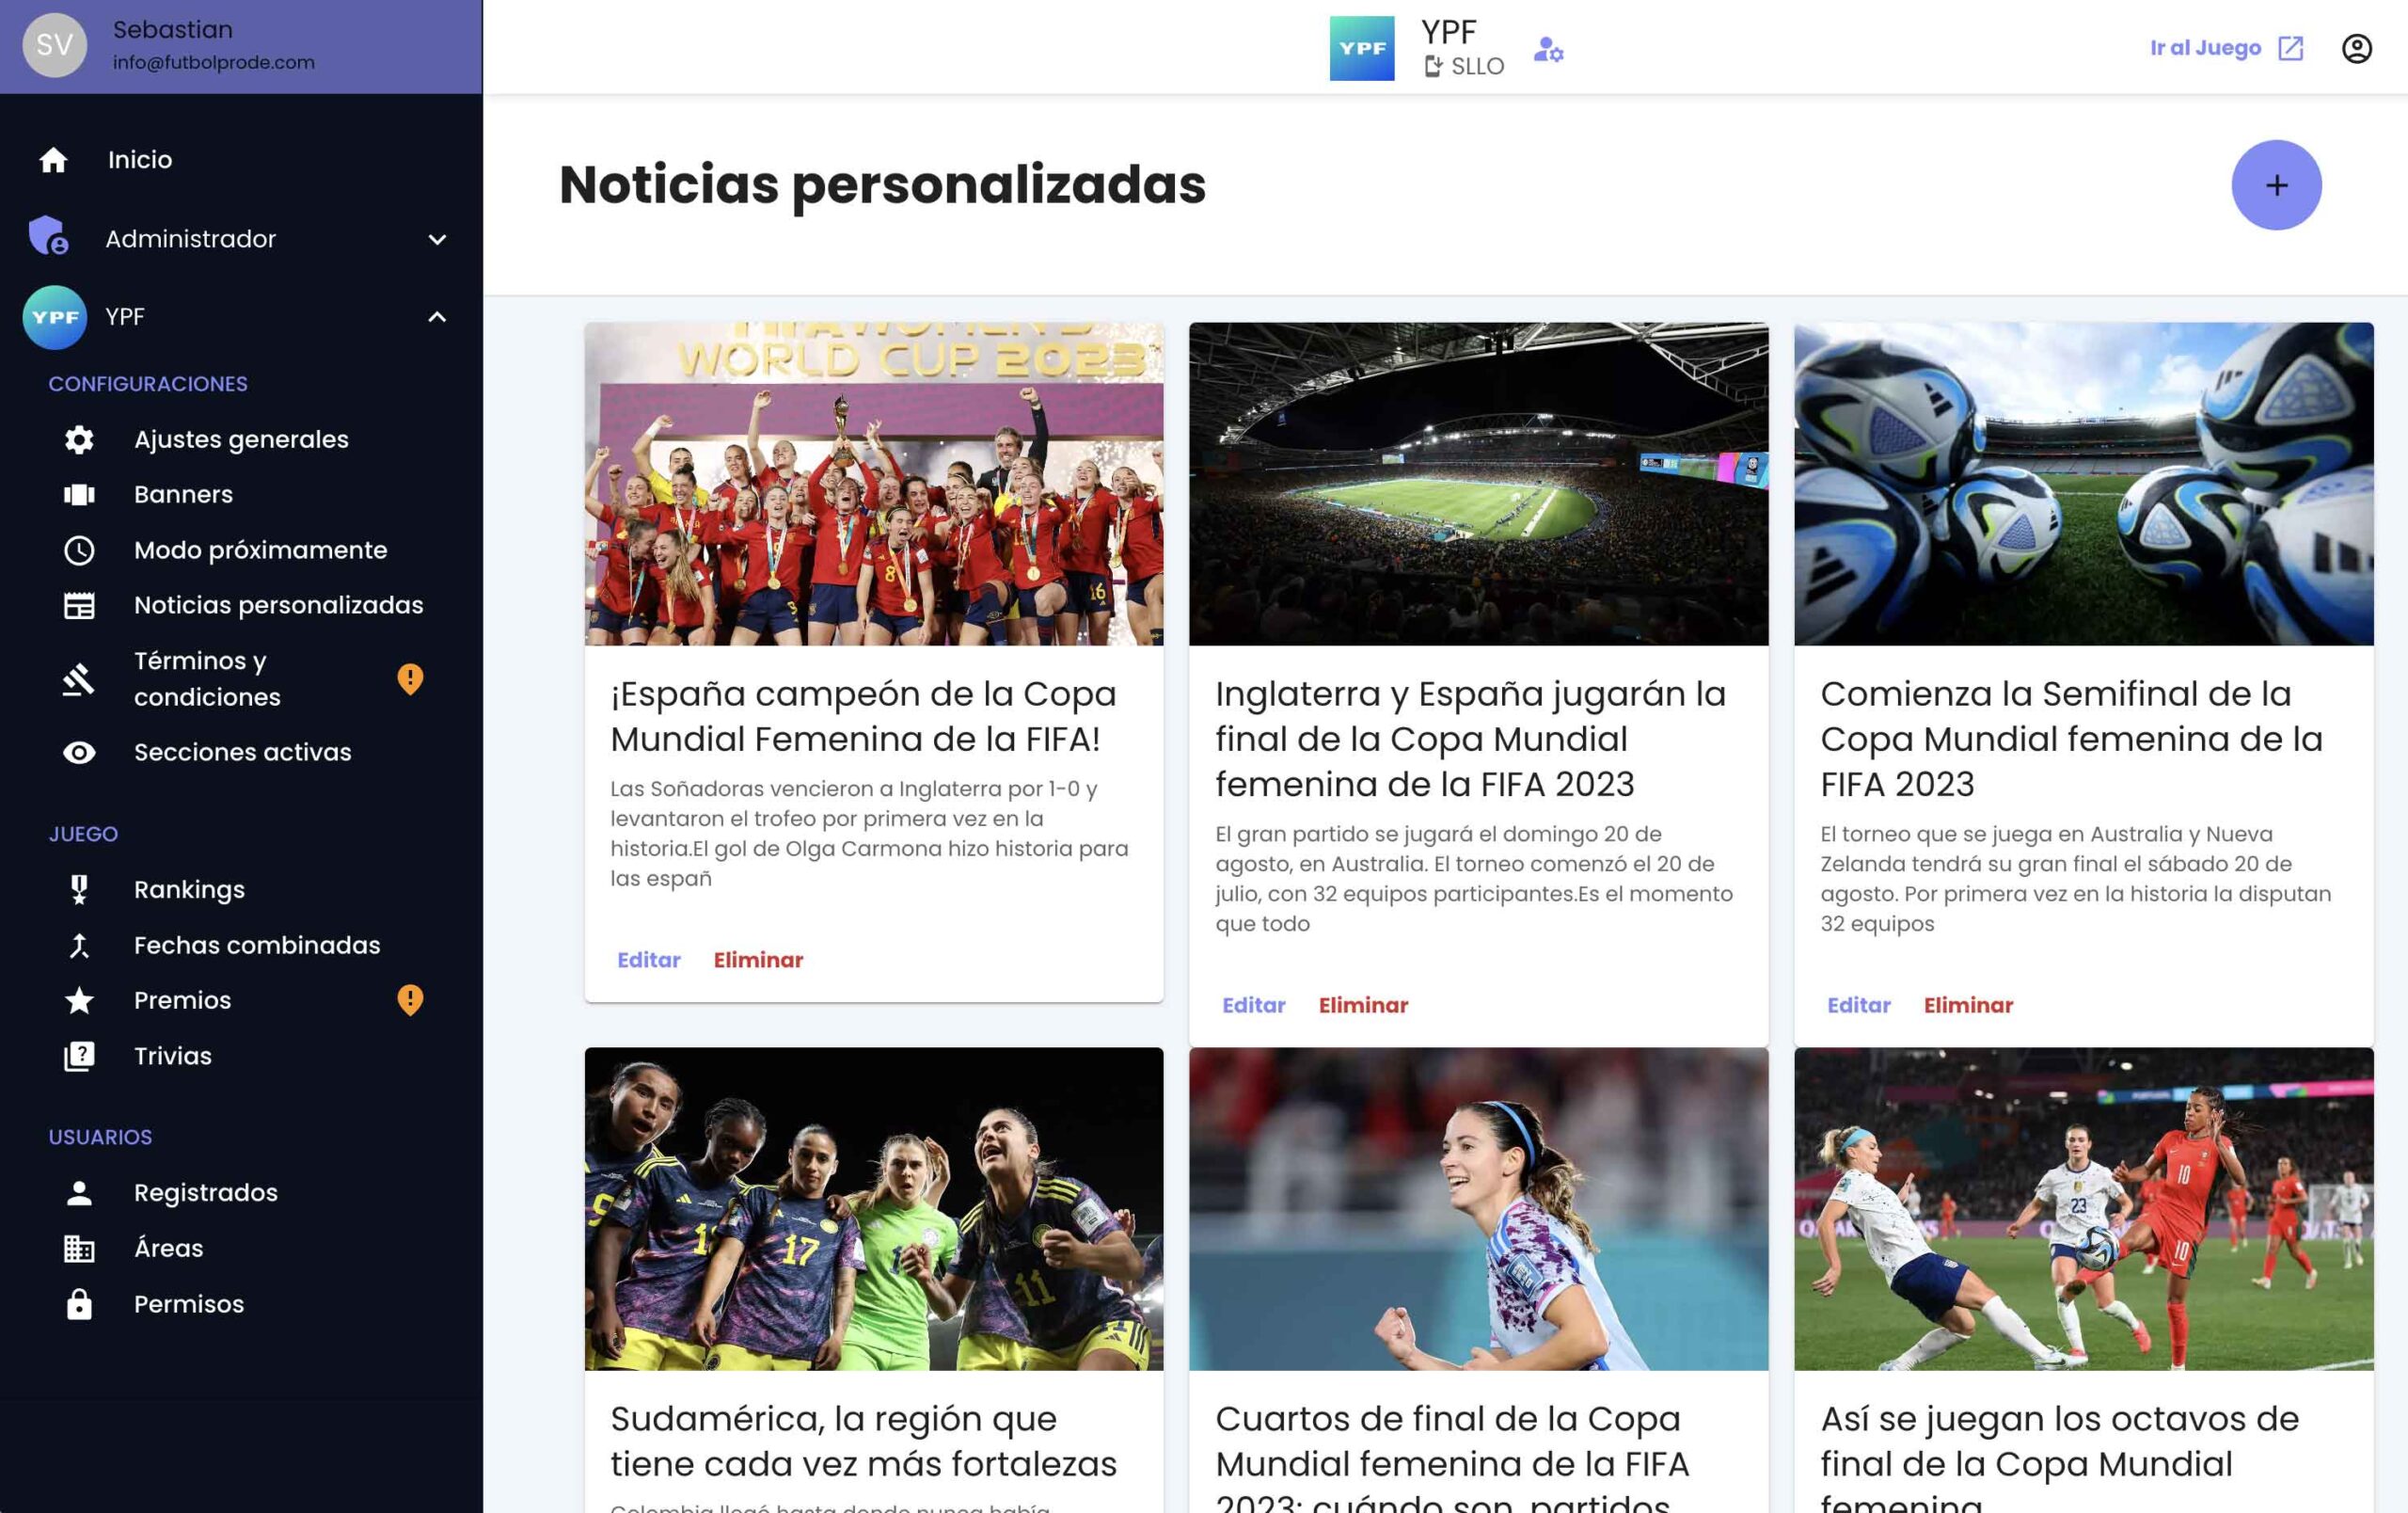Click the warning badge next to Premios
This screenshot has height=1513, width=2408.
tap(410, 1000)
